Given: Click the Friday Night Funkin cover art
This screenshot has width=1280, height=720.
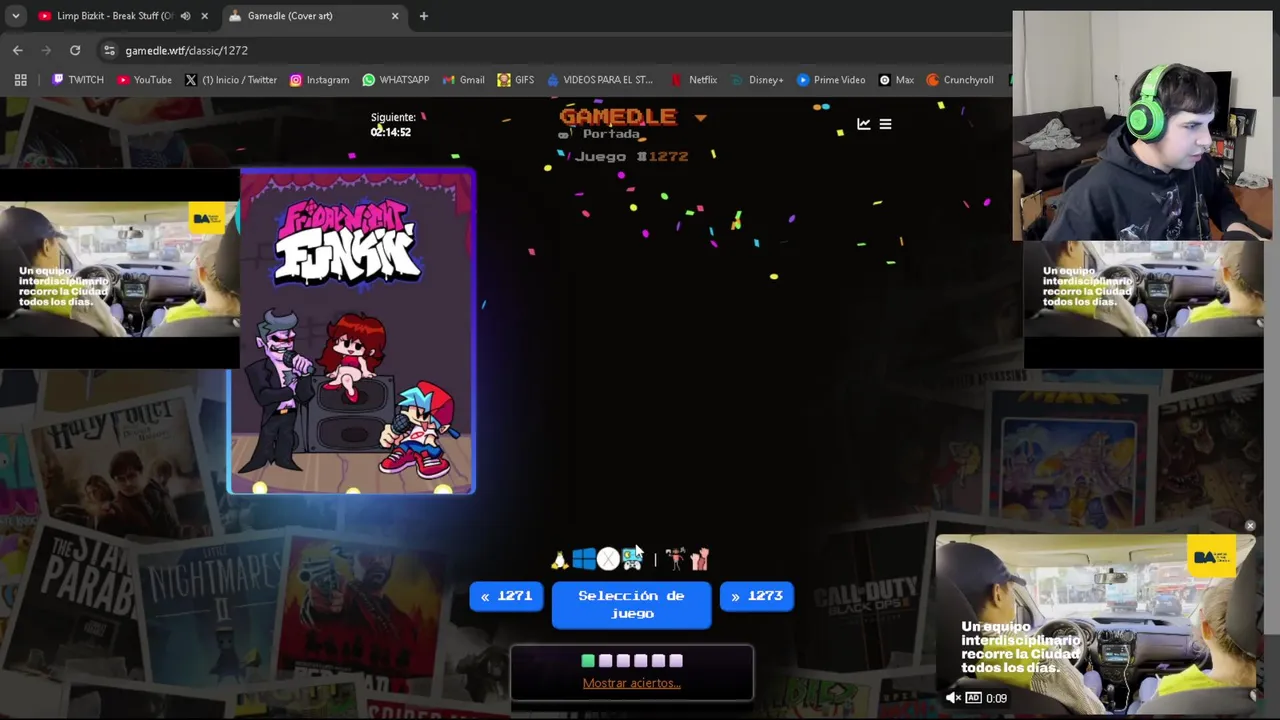Looking at the screenshot, I should pyautogui.click(x=352, y=332).
